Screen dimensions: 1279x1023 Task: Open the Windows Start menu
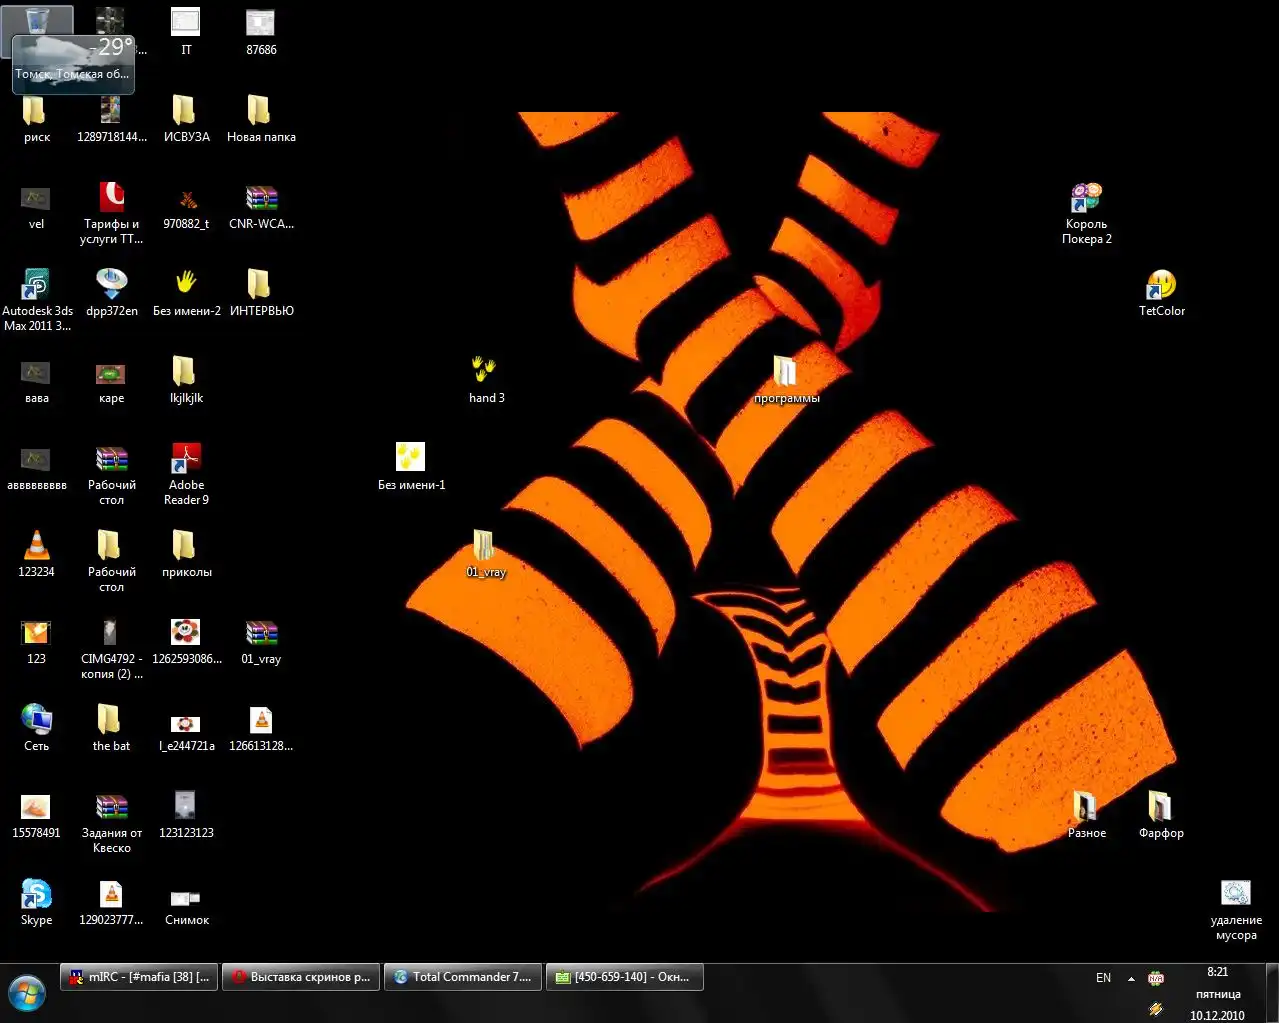click(x=27, y=994)
